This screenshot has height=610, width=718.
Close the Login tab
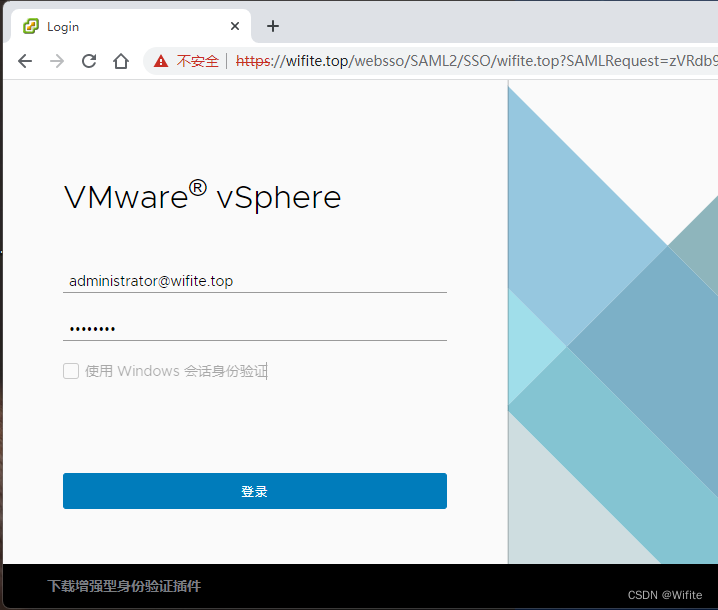[235, 26]
